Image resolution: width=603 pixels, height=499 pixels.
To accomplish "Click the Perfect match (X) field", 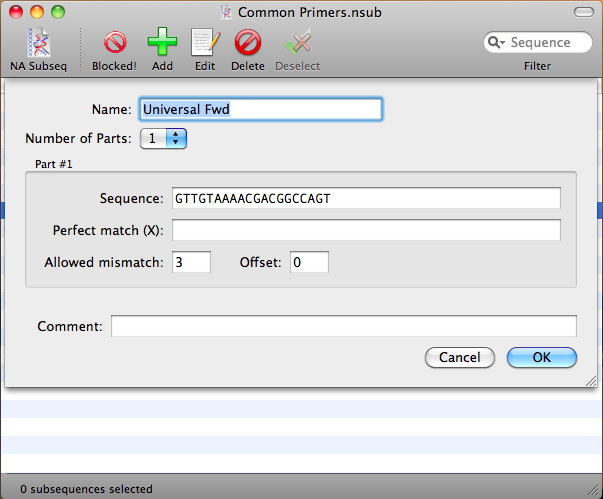I will tap(365, 231).
